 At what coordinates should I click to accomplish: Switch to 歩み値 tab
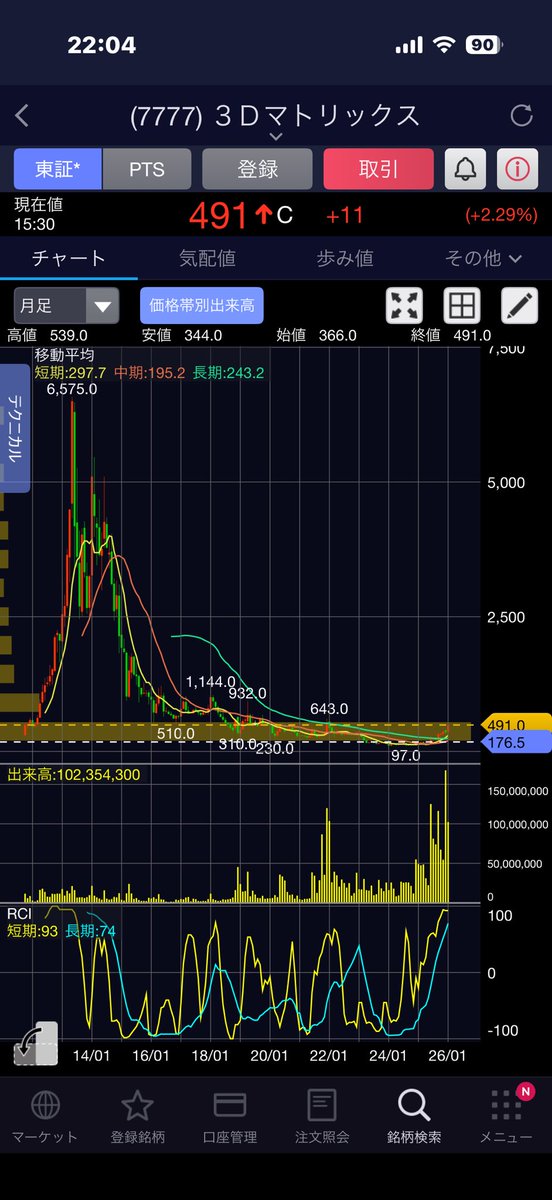[x=345, y=258]
